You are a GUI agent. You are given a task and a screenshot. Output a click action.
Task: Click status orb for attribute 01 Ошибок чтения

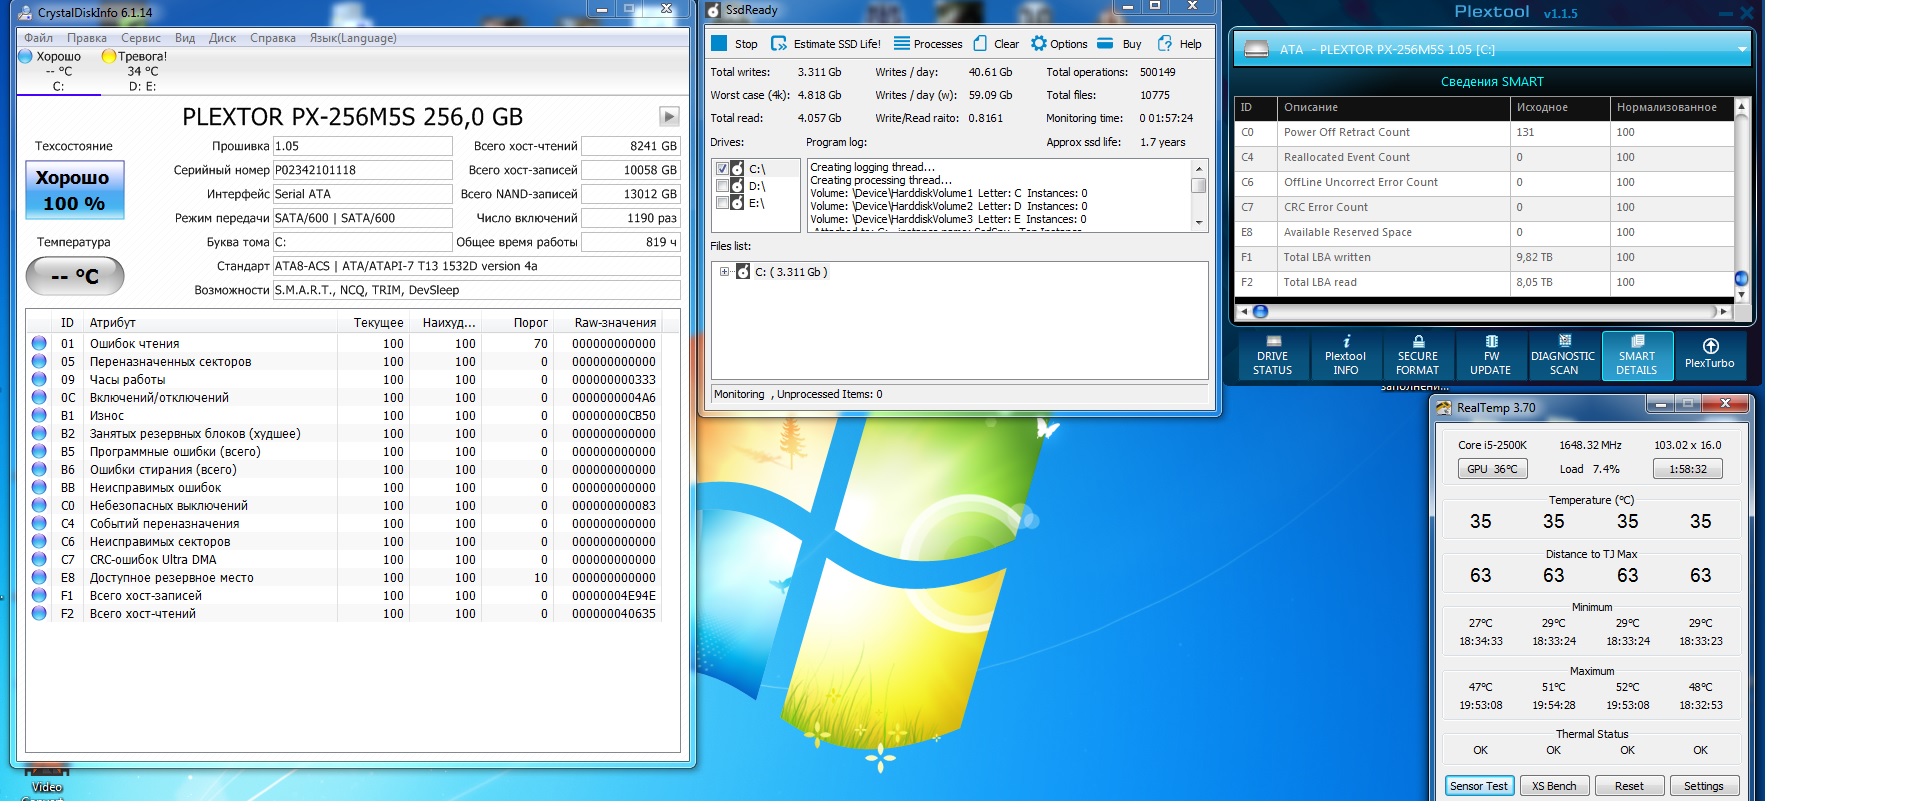click(39, 343)
